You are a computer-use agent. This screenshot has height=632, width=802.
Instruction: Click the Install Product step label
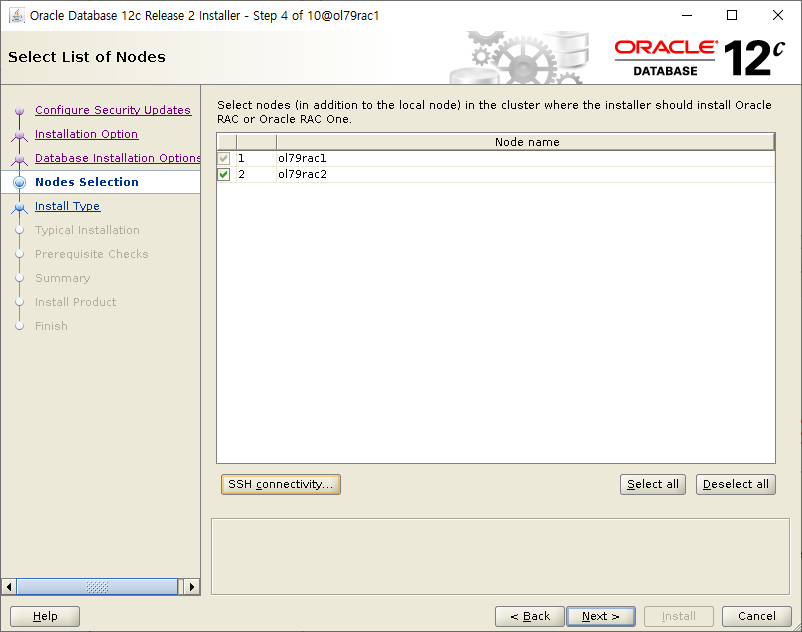pyautogui.click(x=76, y=302)
